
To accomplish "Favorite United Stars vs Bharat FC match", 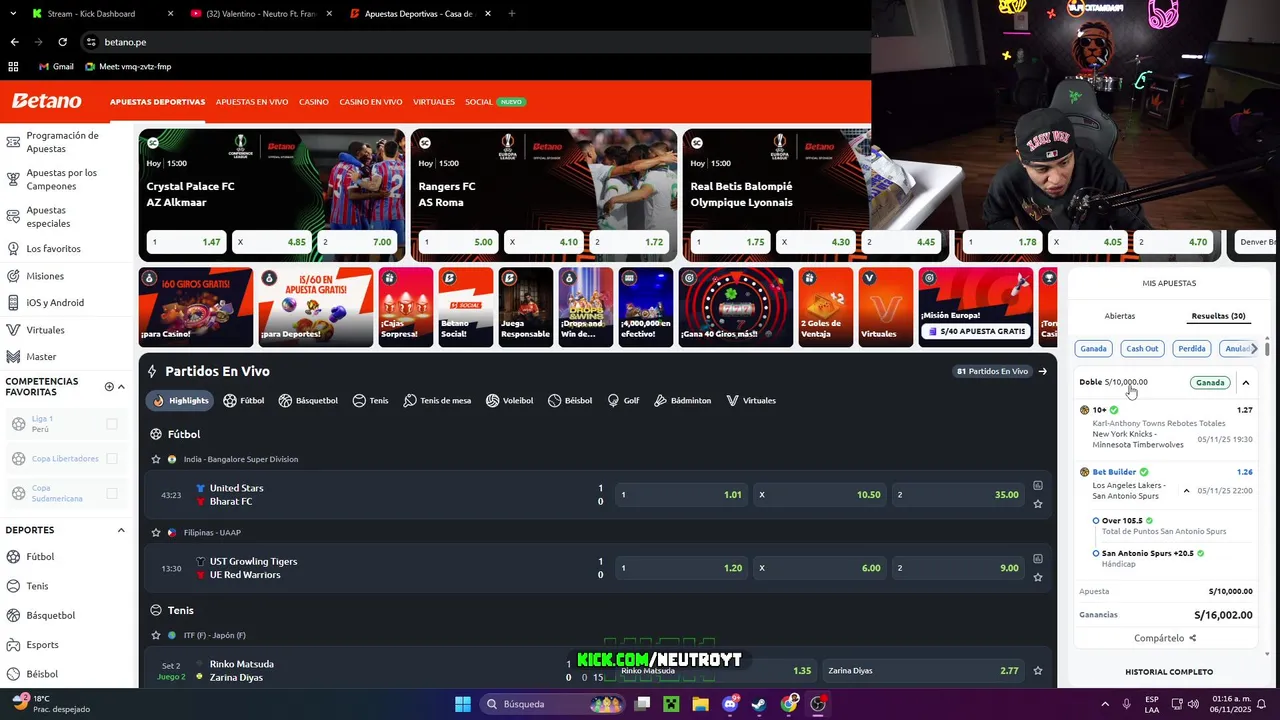I will point(1038,504).
